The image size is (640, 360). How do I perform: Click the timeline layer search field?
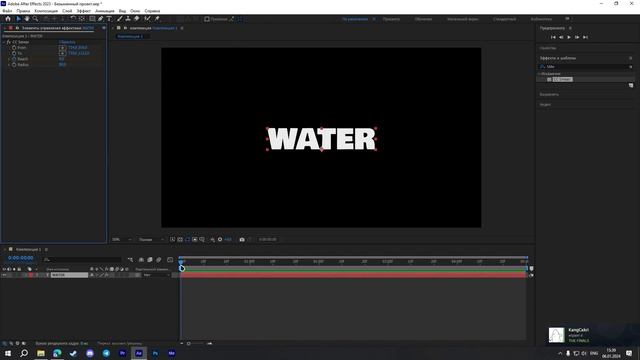82,260
